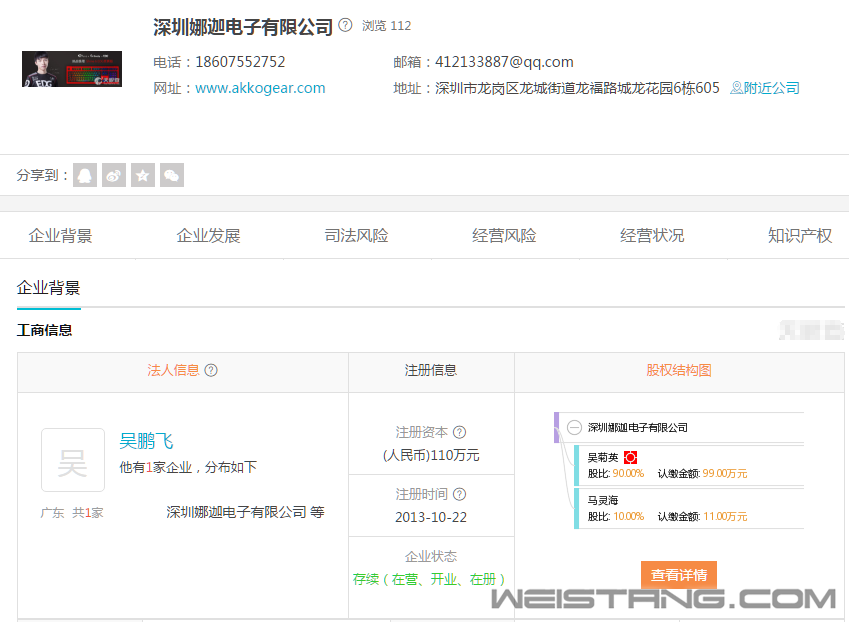Viewport: 849px width, 622px height.
Task: Open the 股权结构图 header link
Action: [x=679, y=370]
